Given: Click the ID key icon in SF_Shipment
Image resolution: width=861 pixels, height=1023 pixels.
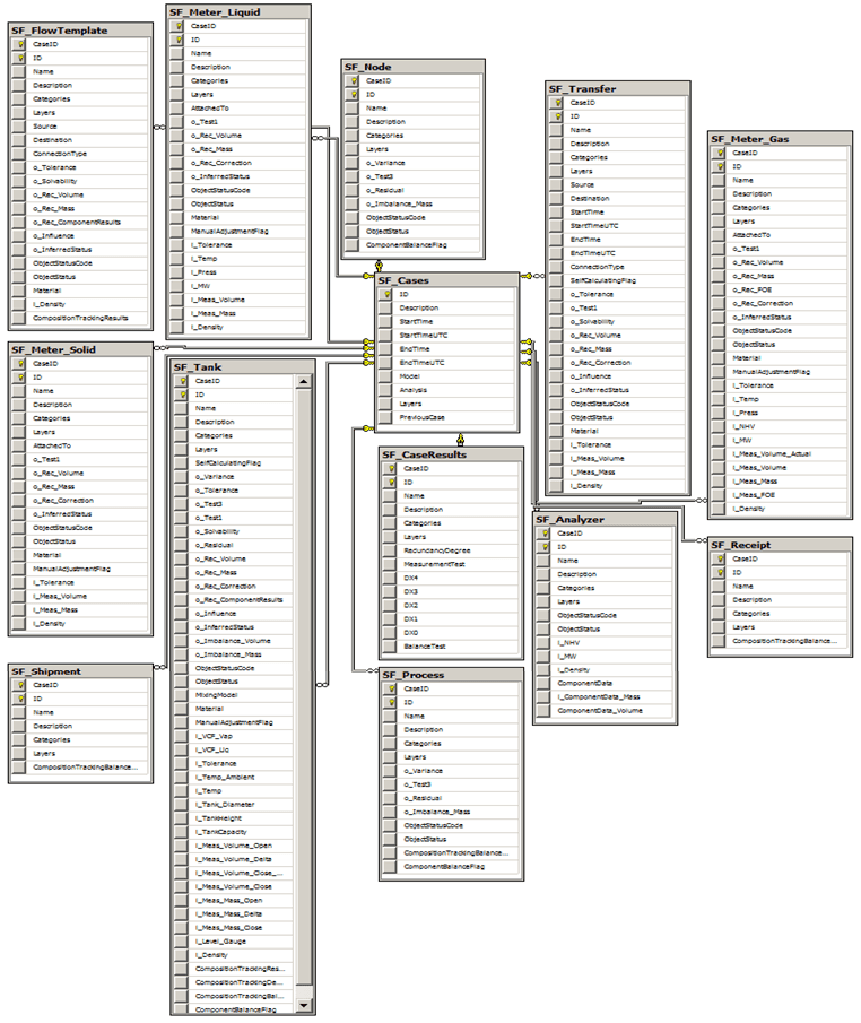Looking at the screenshot, I should 19,699.
